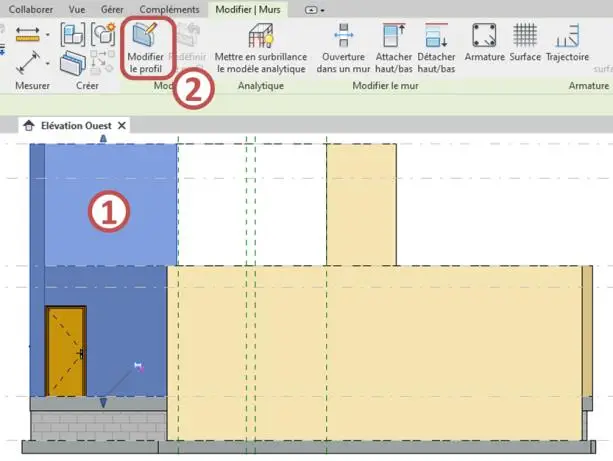The width and height of the screenshot is (613, 461).
Task: Click the Trajectoire reinforcement tool
Action: point(567,42)
